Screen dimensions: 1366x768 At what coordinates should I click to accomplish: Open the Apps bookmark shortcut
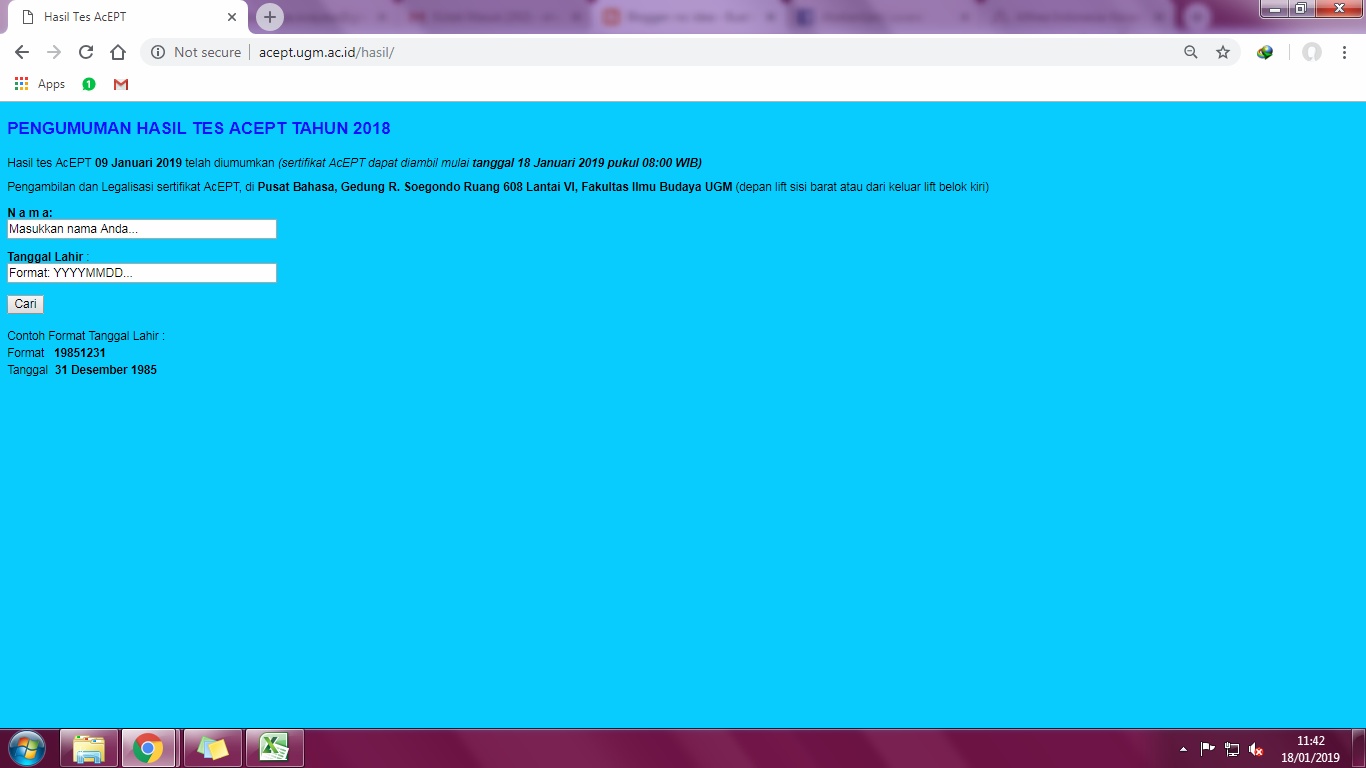pos(40,84)
